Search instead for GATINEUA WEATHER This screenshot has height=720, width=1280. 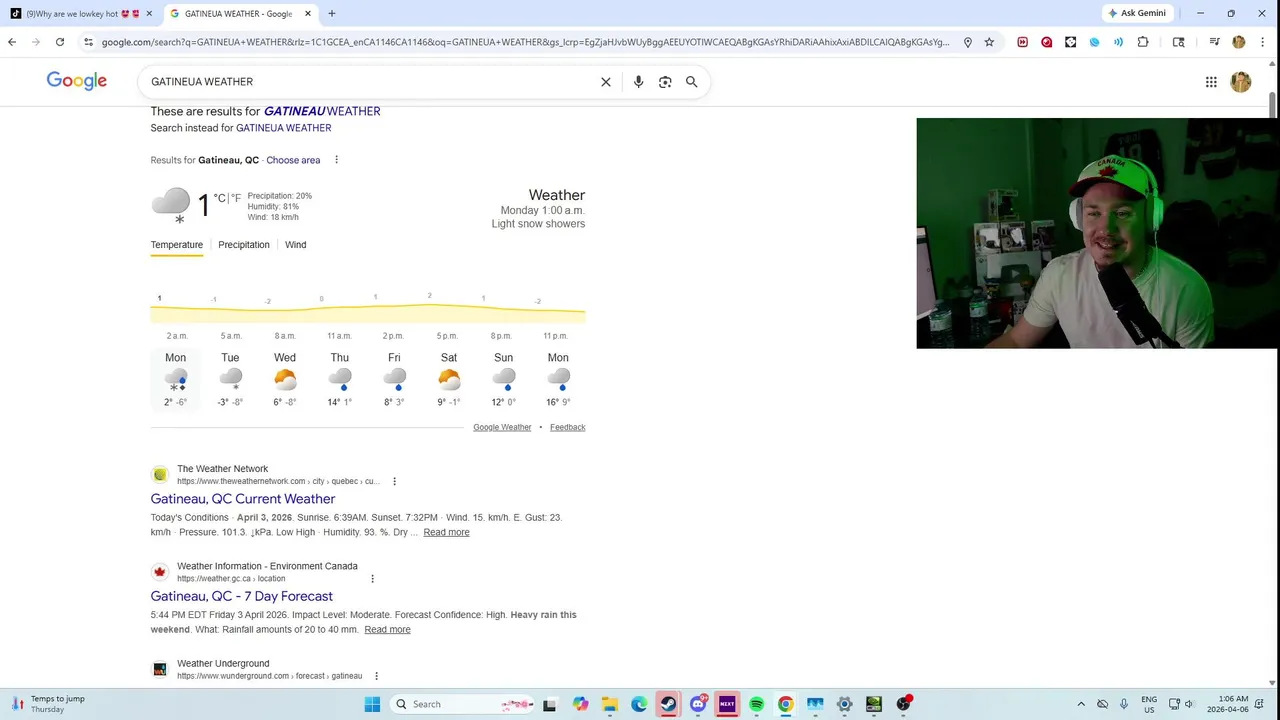click(x=283, y=128)
